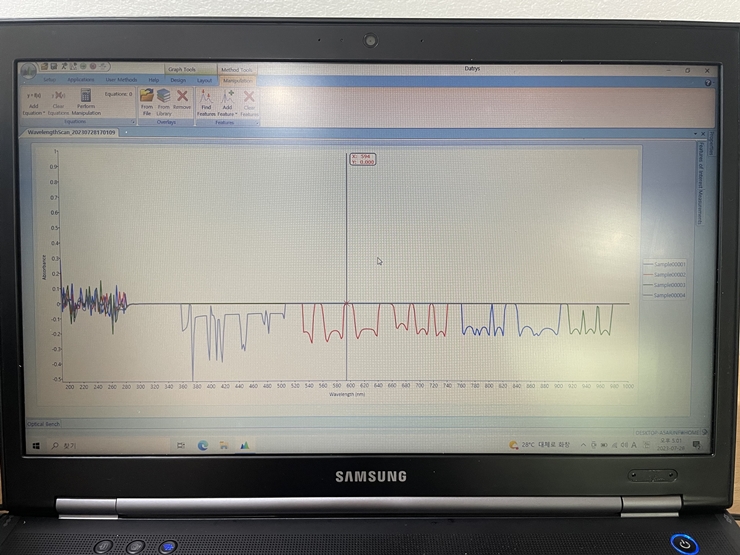Expand the Features group dialog launcher
This screenshot has width=740, height=555.
point(257,122)
